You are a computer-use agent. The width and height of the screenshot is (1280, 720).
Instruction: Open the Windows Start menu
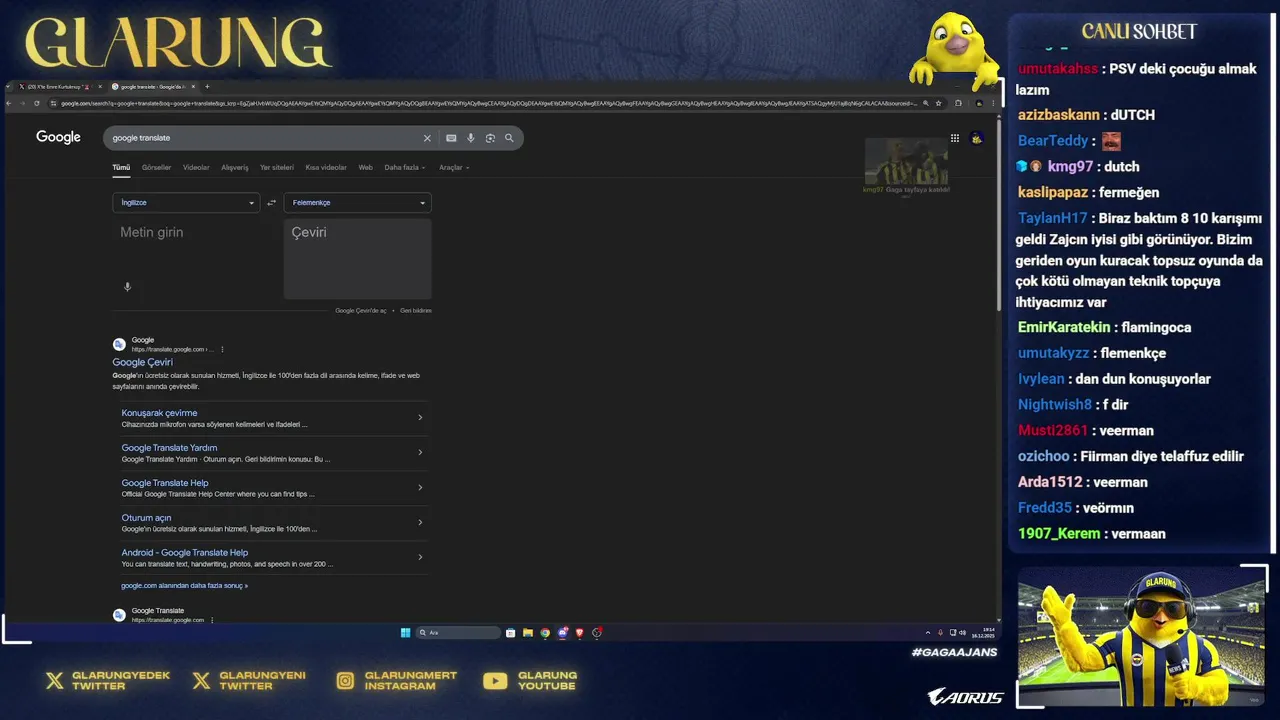tap(405, 632)
